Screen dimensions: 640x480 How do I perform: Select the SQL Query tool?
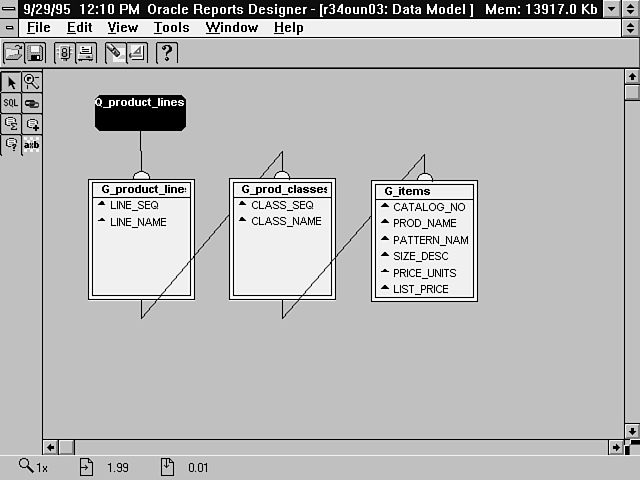pyautogui.click(x=11, y=103)
